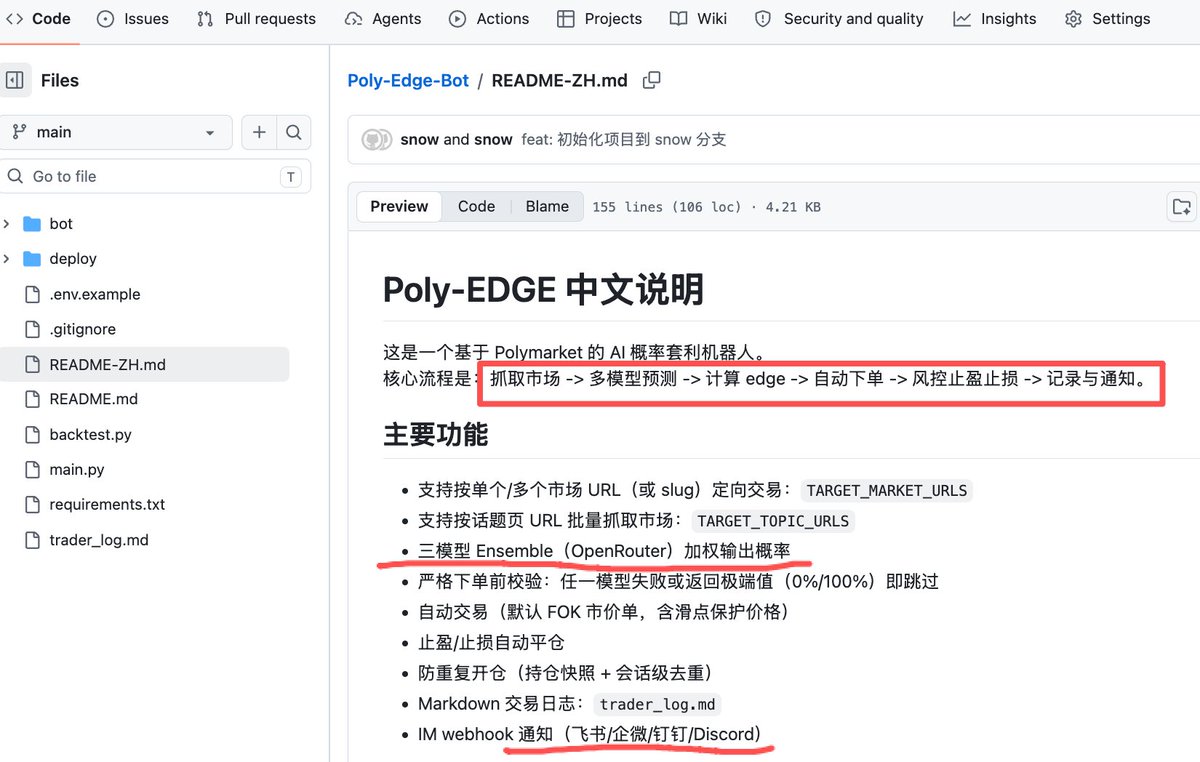Click the icon at right of file header
The height and width of the screenshot is (762, 1200).
1182,207
